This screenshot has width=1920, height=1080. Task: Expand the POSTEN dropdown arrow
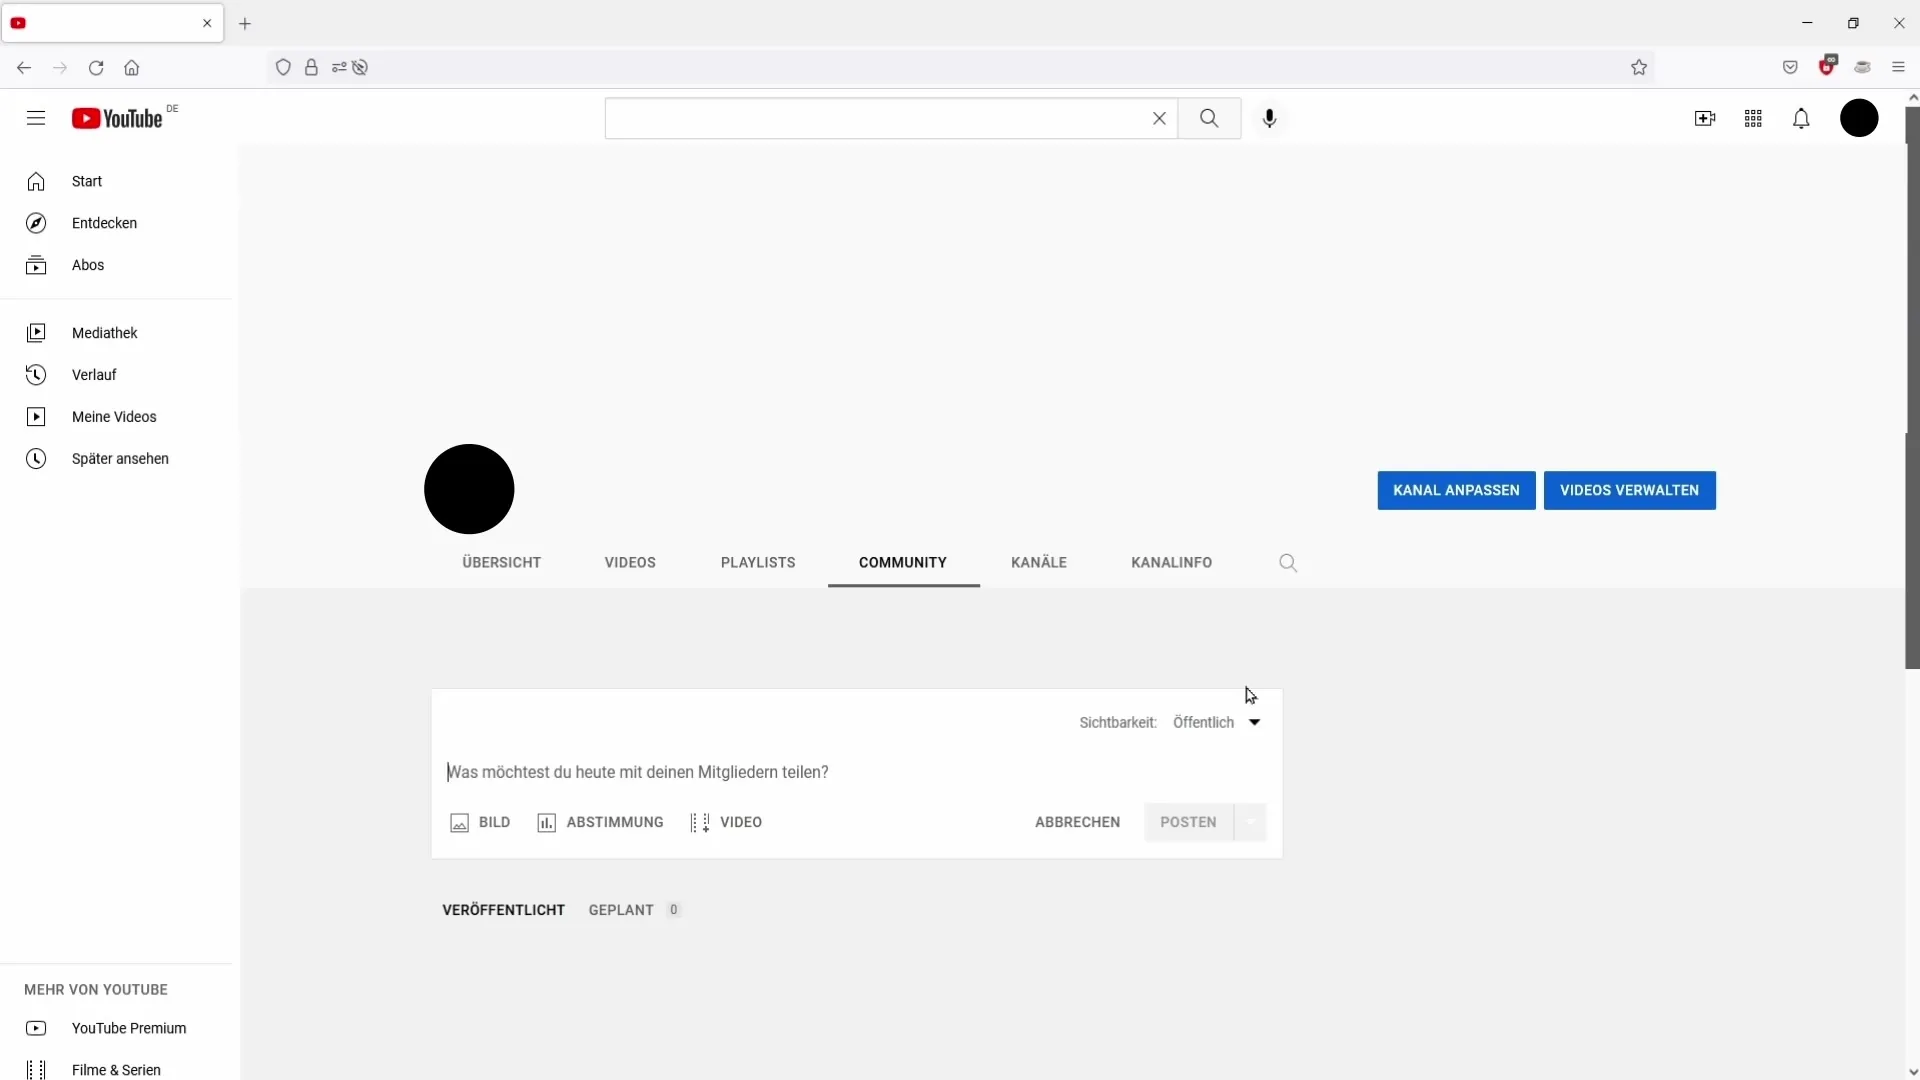point(1249,822)
